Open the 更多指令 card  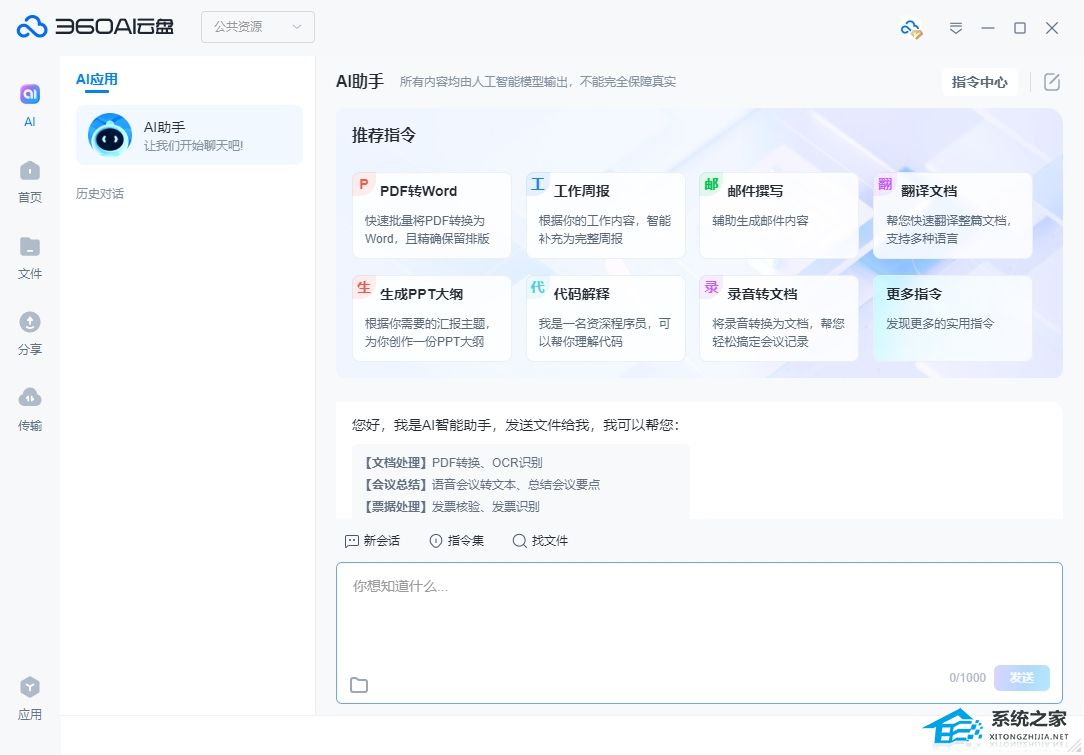[953, 319]
